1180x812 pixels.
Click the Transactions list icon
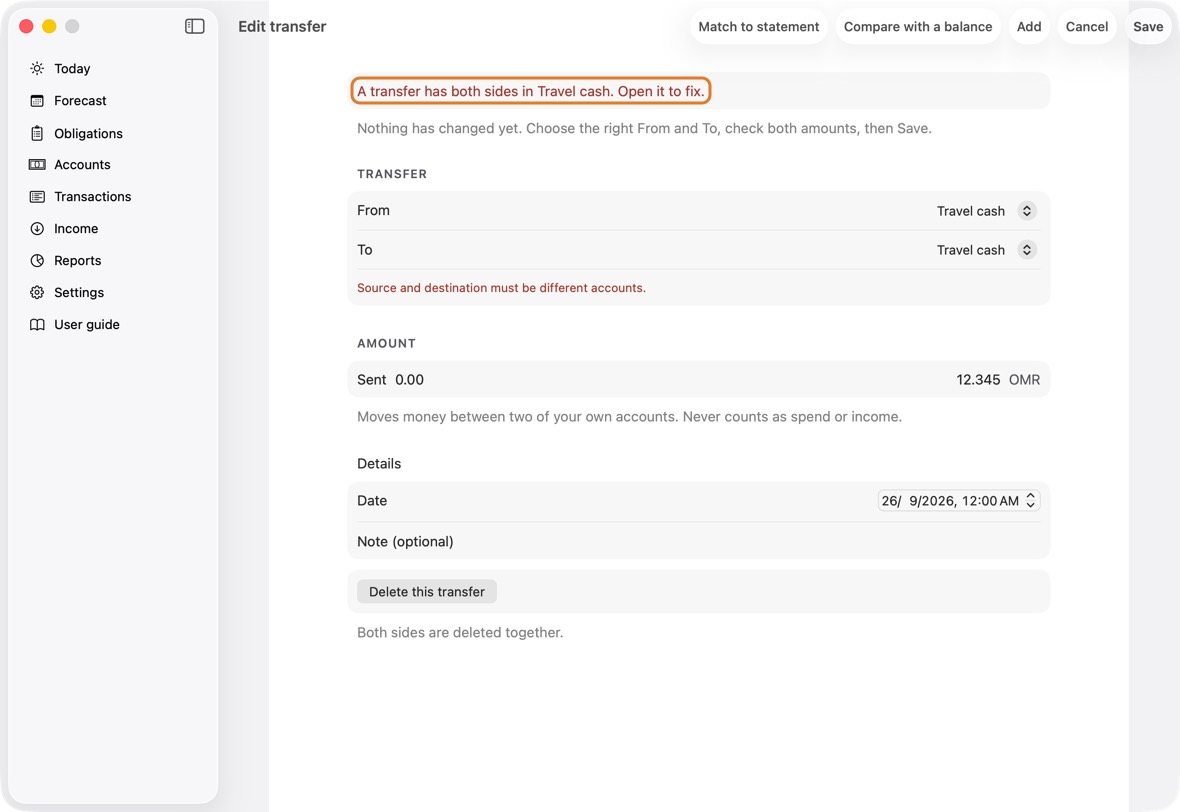[37, 196]
